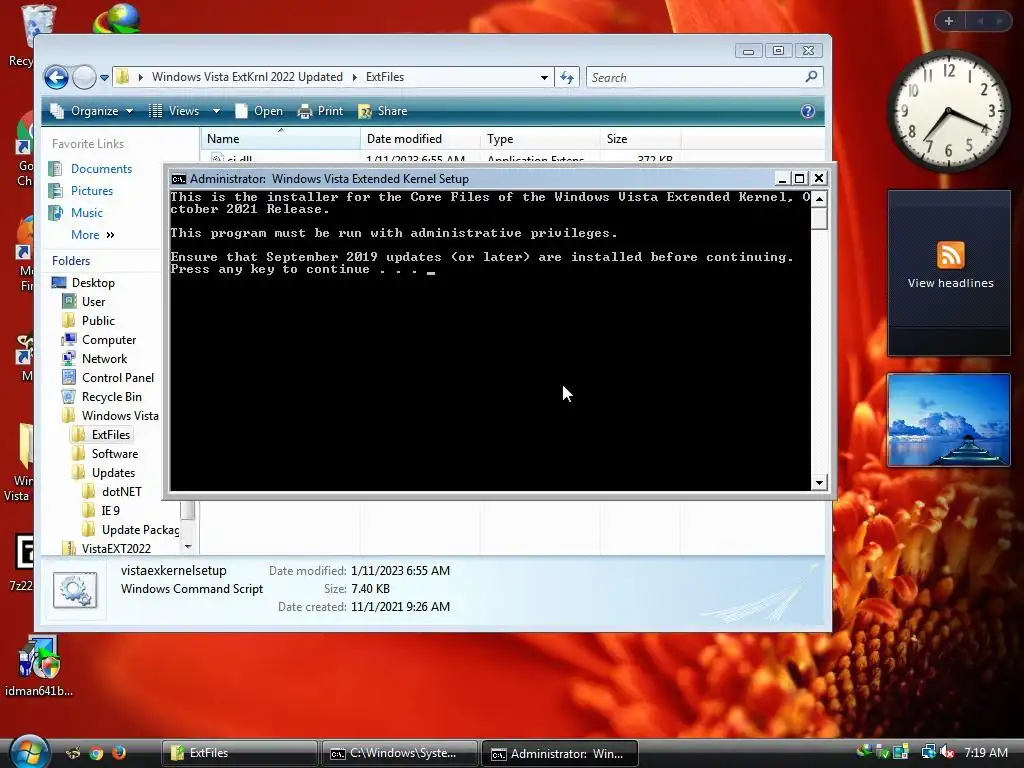Select idman641b installer desktop icon
Viewport: 1024px width, 768px height.
39,666
